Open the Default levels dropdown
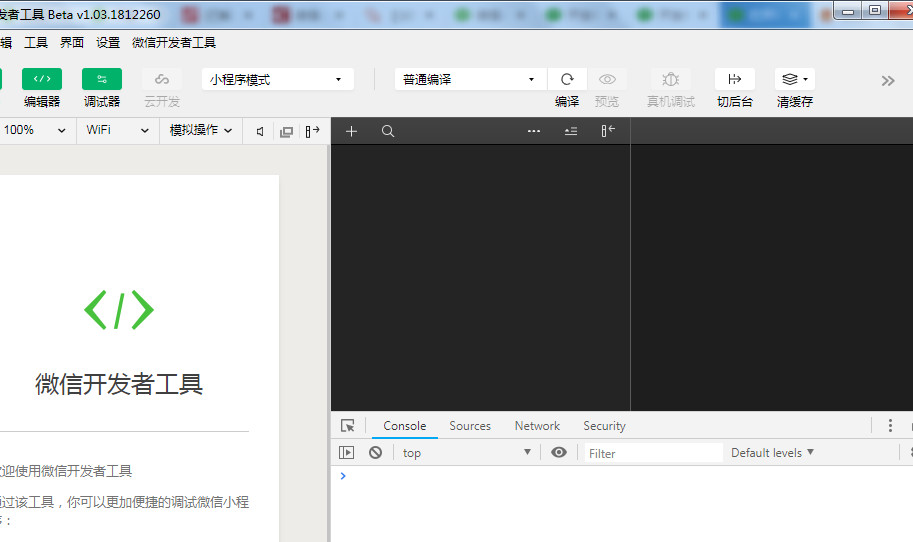Image resolution: width=913 pixels, height=542 pixels. click(x=772, y=453)
